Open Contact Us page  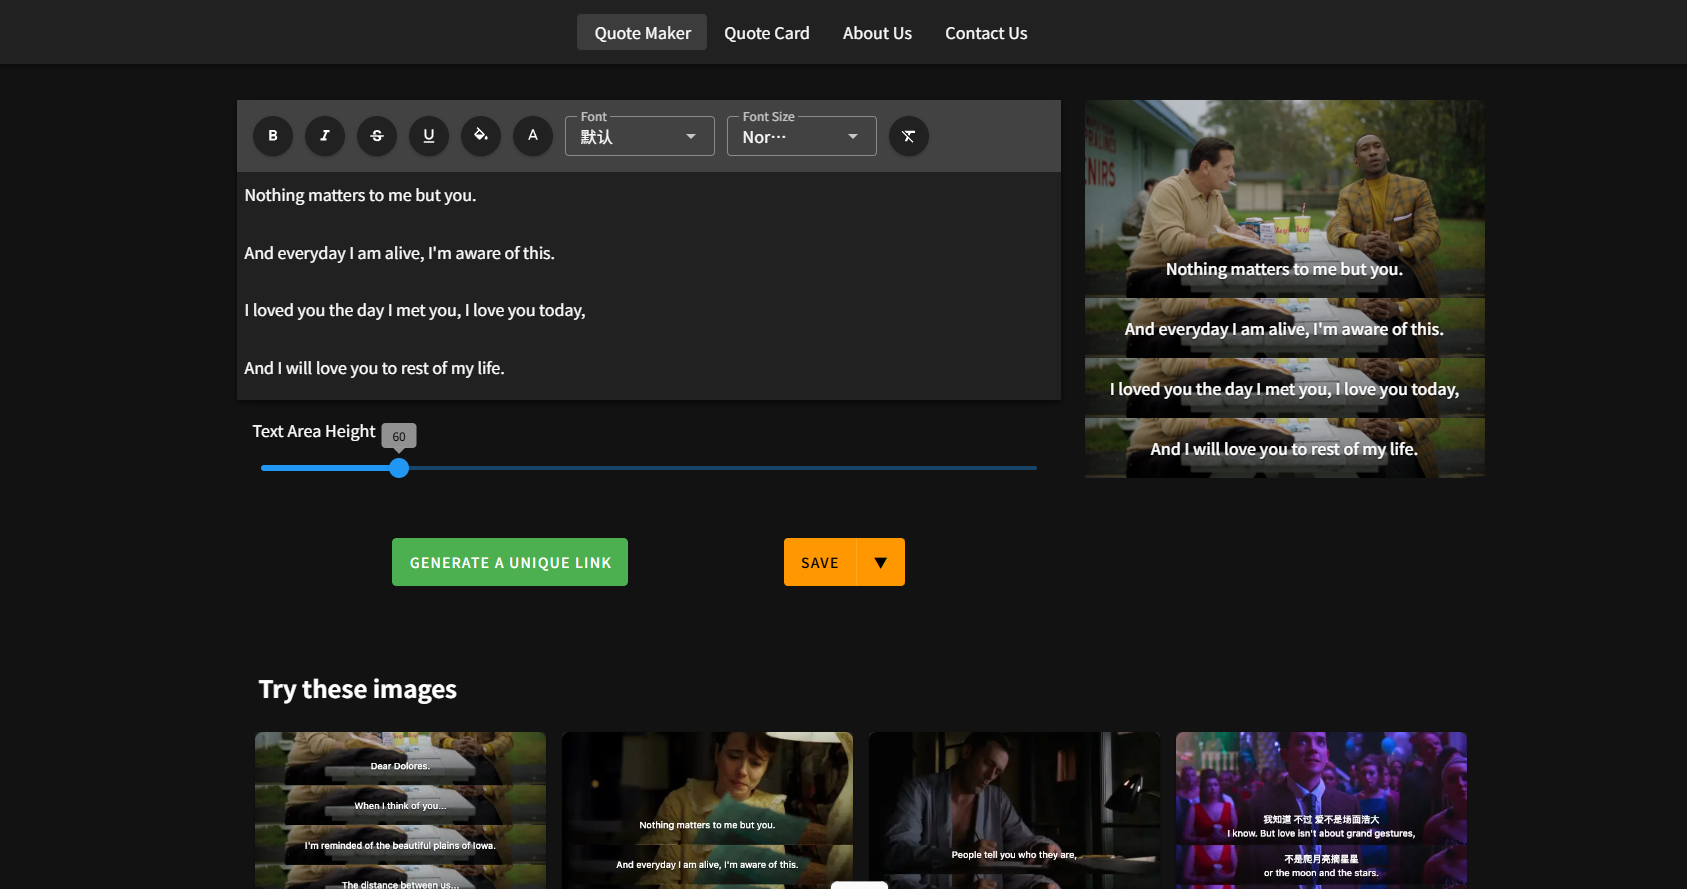click(986, 33)
